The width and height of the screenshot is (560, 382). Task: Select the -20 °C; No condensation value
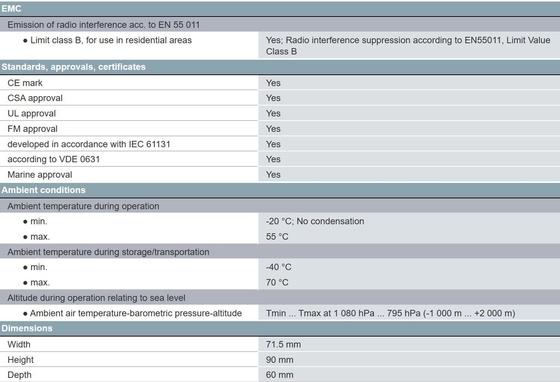pos(315,221)
